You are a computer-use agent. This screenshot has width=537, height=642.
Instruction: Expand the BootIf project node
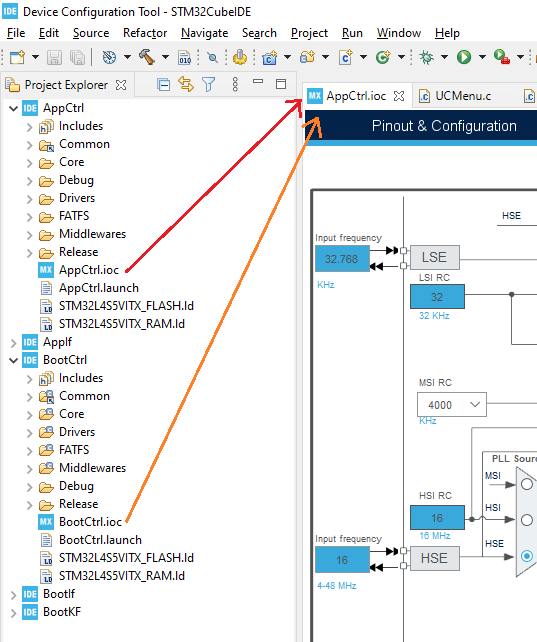[x=14, y=595]
